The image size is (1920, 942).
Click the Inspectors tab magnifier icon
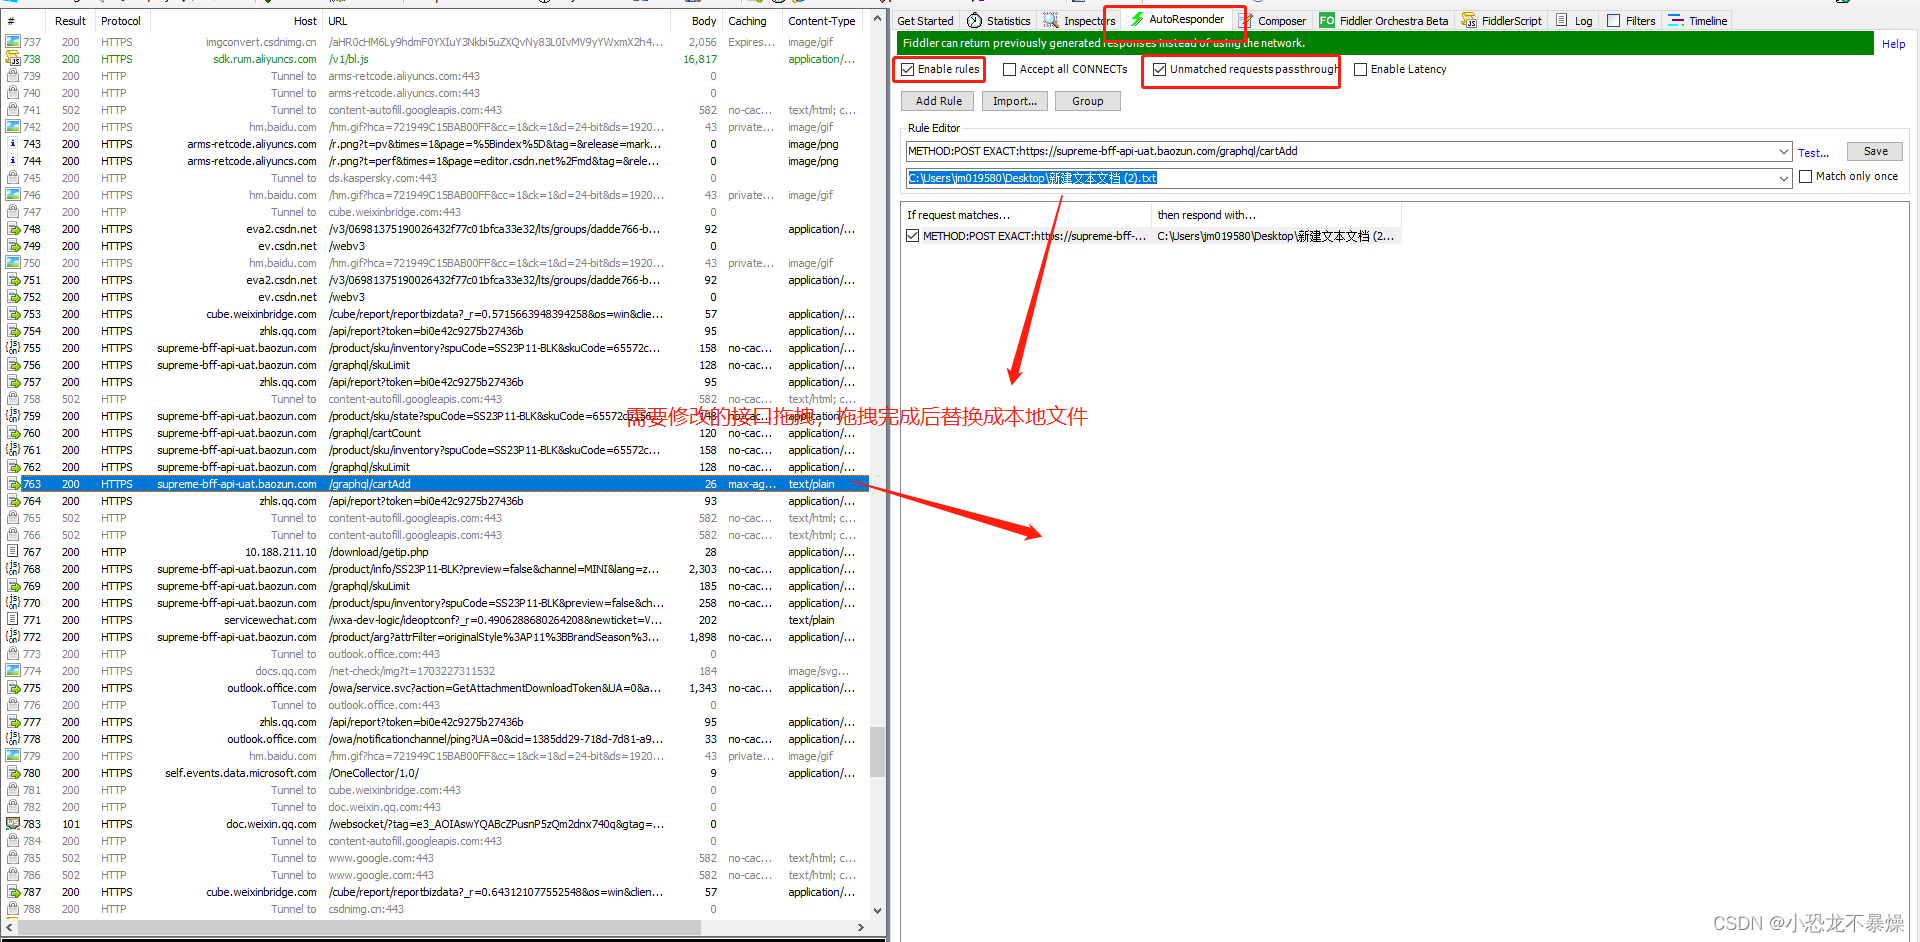(1050, 21)
